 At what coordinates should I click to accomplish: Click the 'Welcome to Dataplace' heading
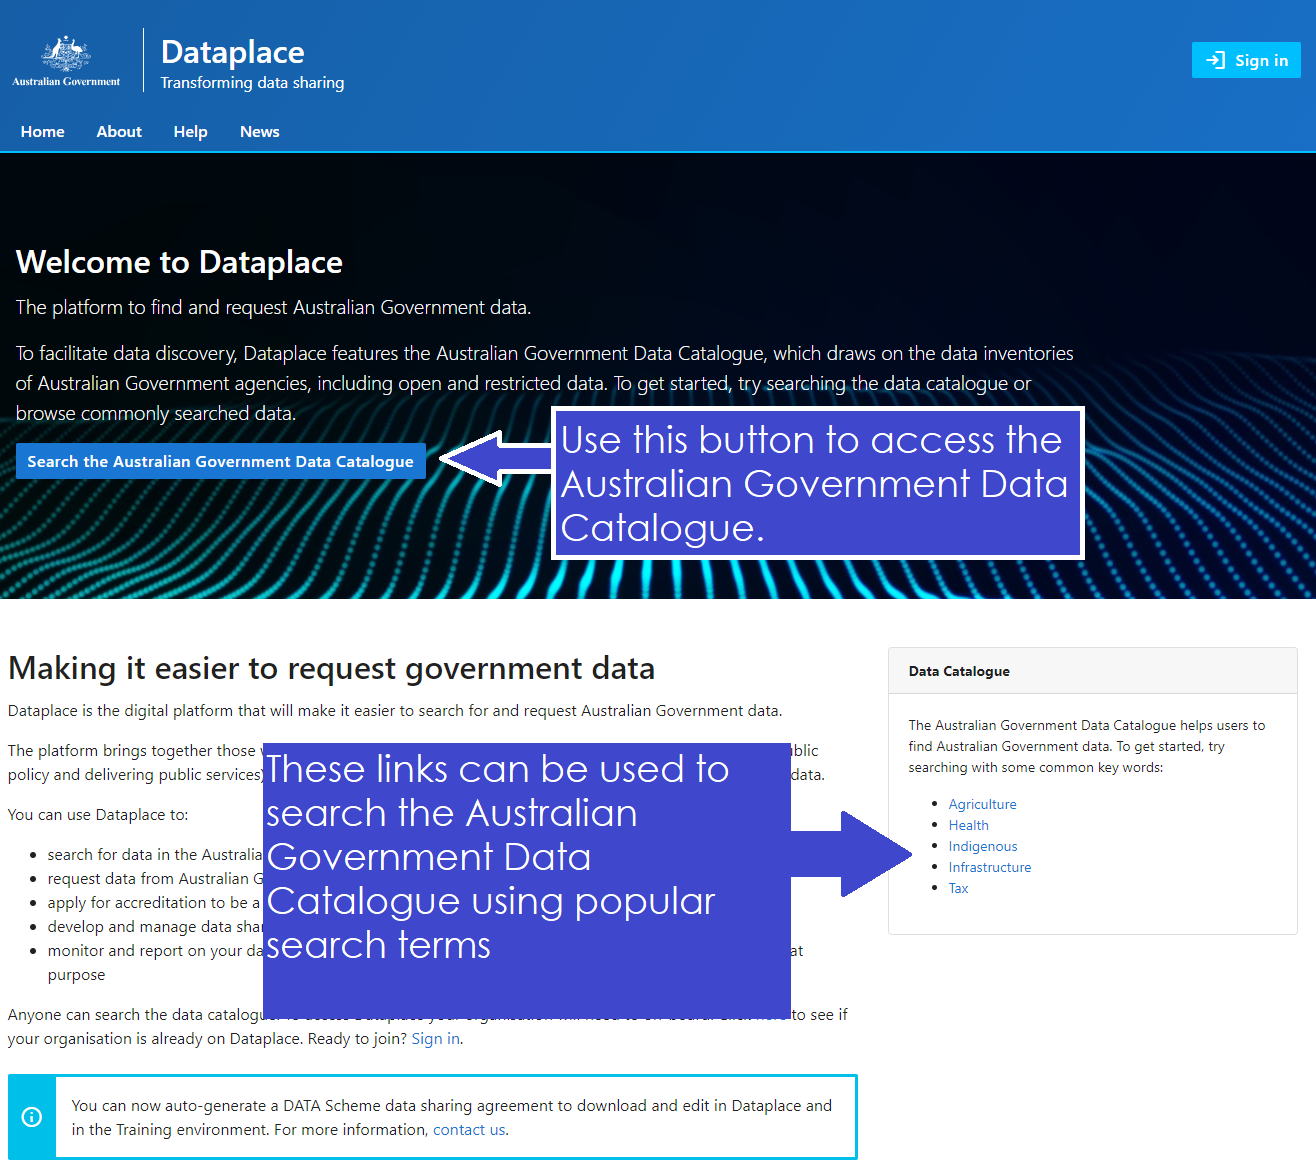pyautogui.click(x=179, y=262)
